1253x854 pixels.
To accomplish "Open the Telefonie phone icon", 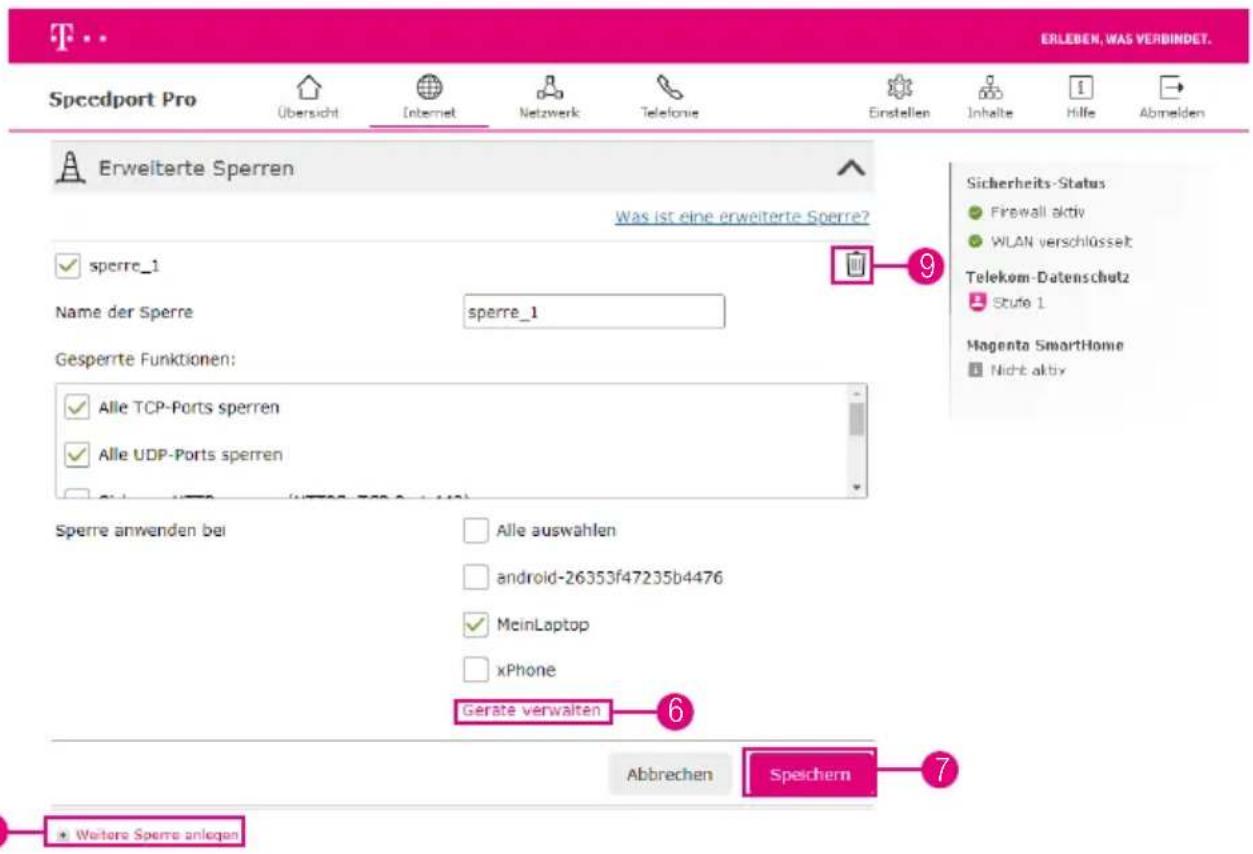I will click(669, 89).
